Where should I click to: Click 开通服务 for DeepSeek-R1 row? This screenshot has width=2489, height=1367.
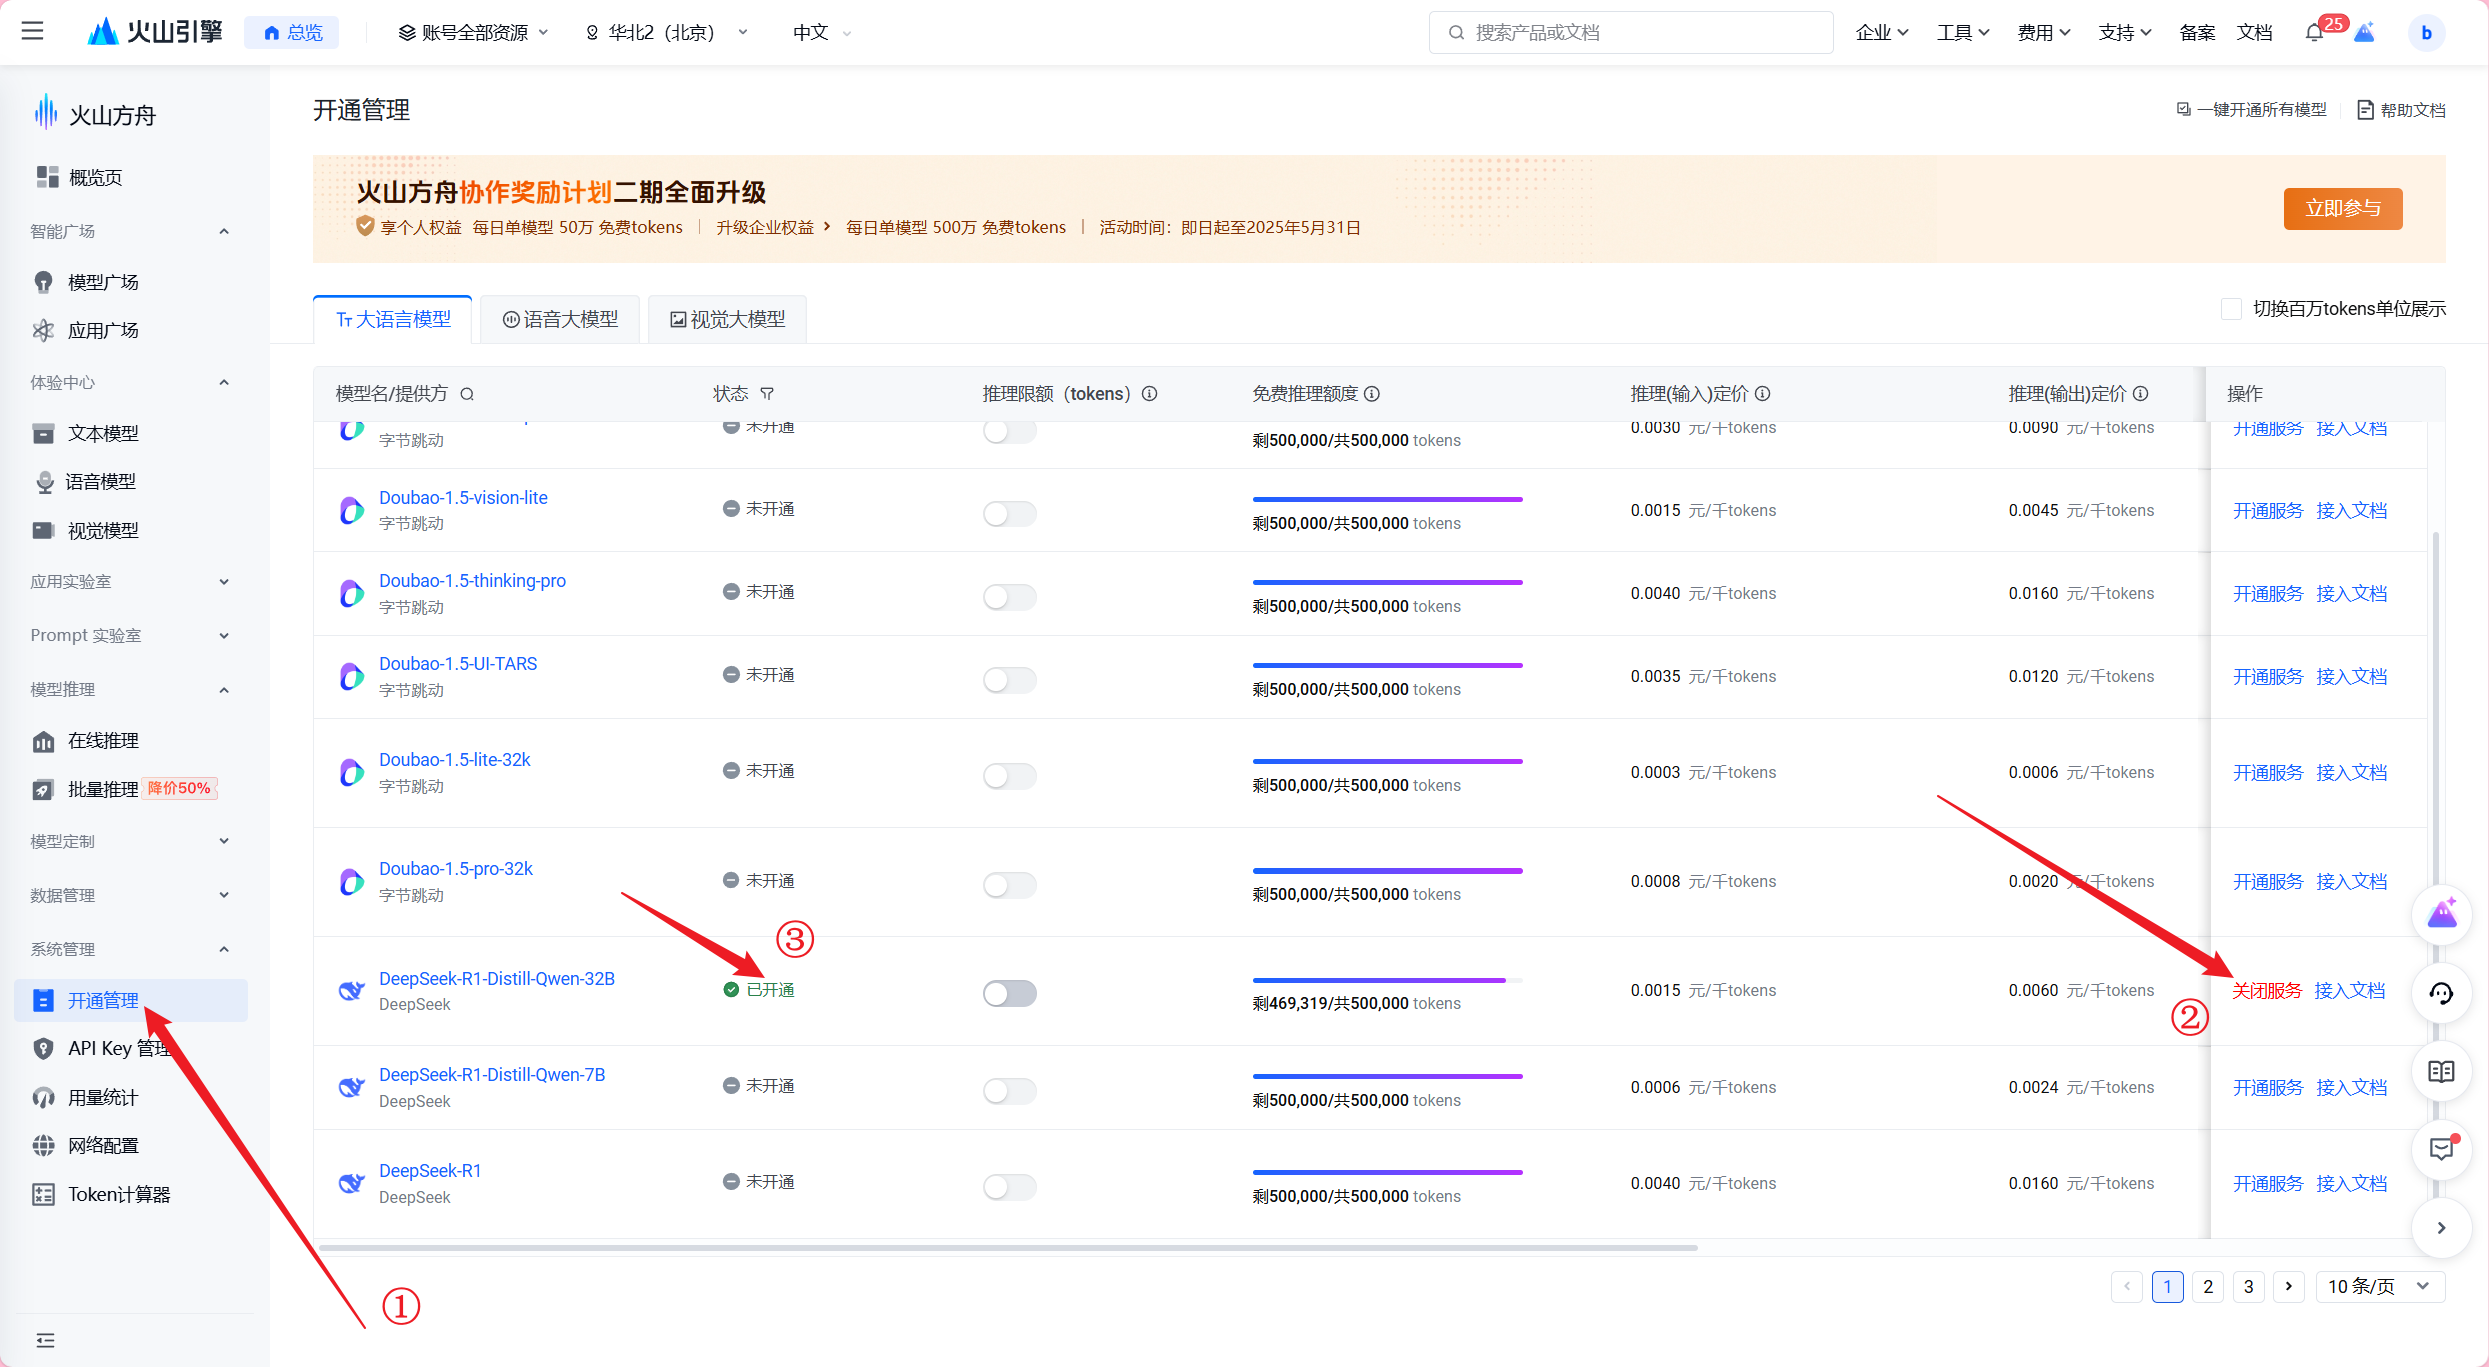point(2268,1183)
